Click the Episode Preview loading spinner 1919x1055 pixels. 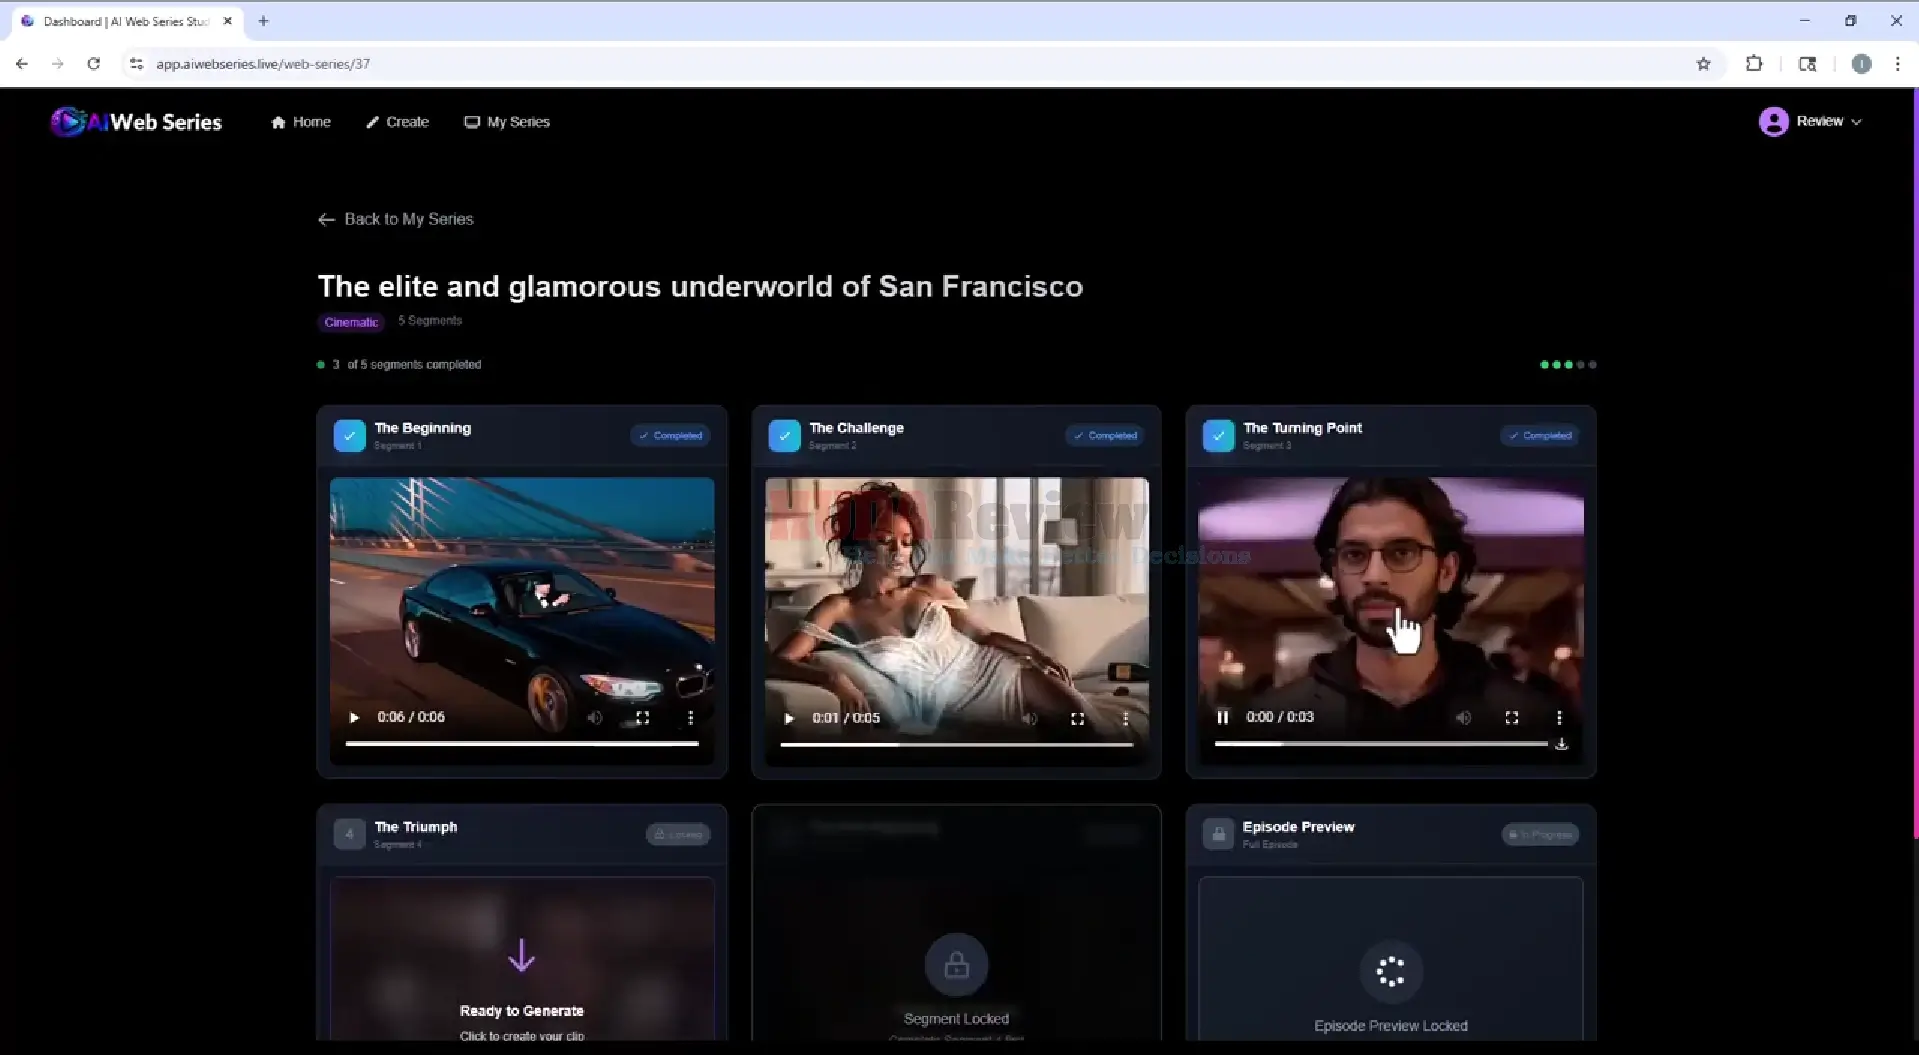click(1390, 971)
